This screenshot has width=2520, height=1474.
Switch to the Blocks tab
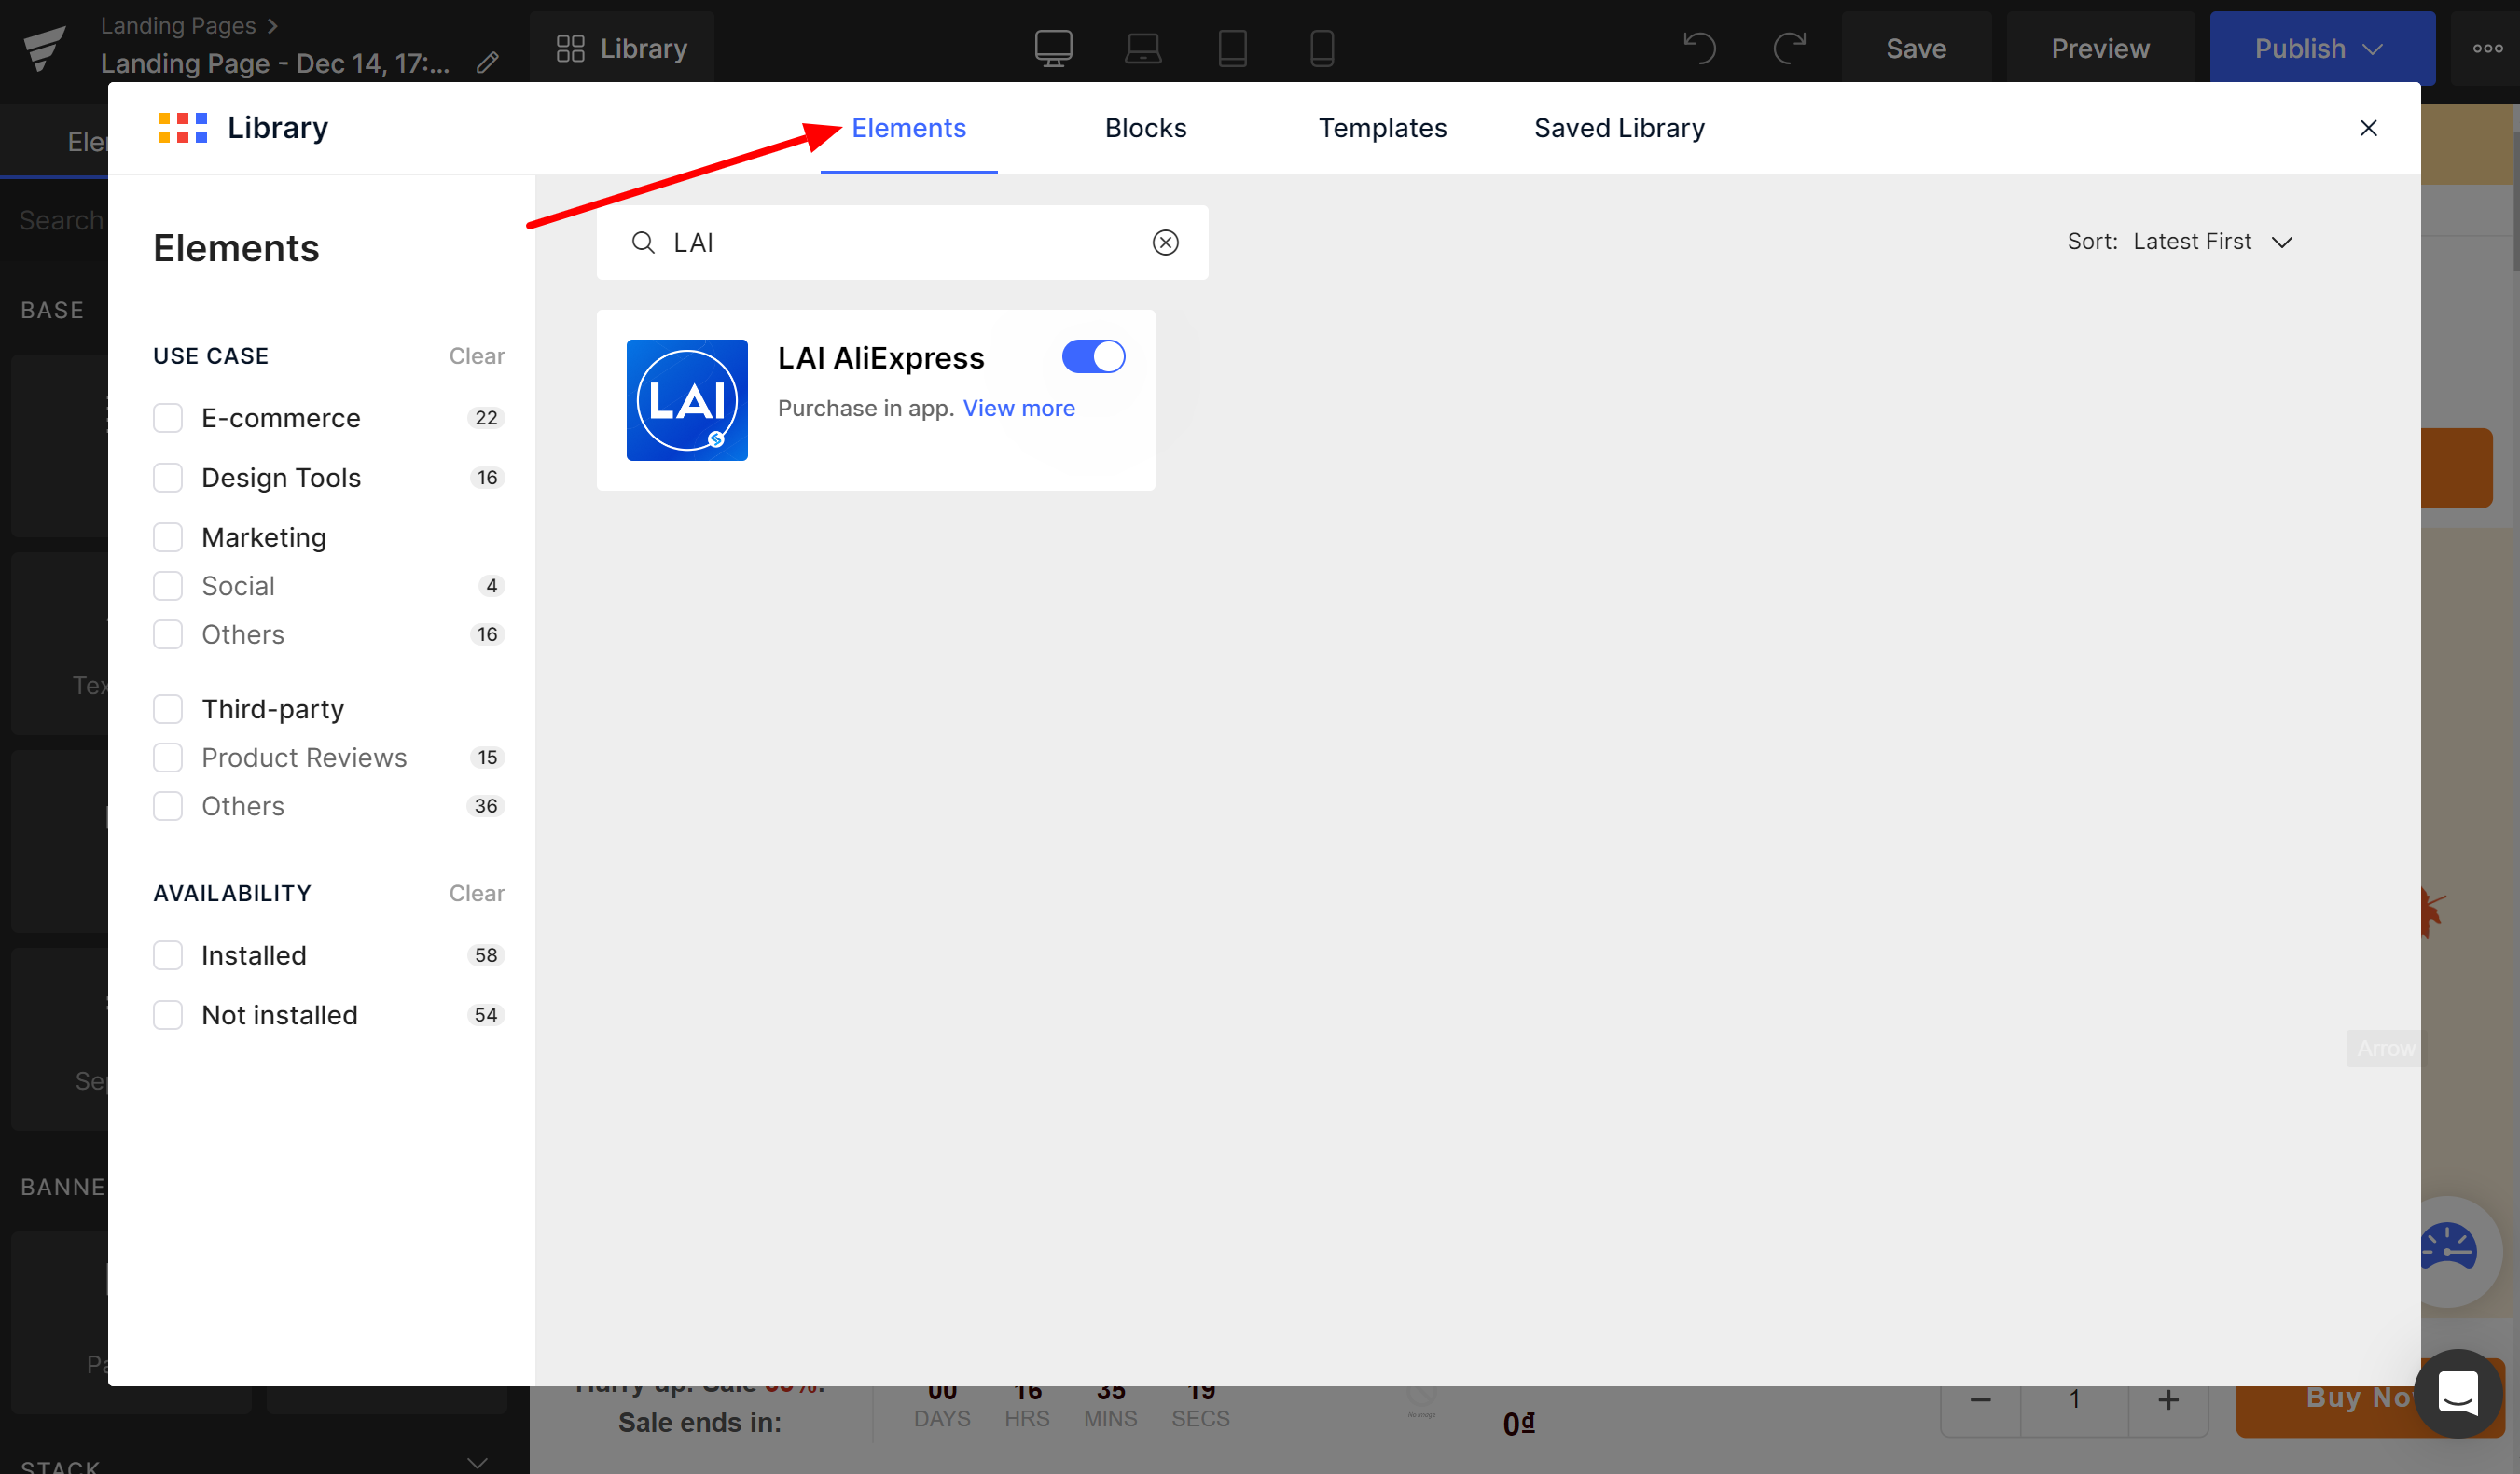point(1146,128)
